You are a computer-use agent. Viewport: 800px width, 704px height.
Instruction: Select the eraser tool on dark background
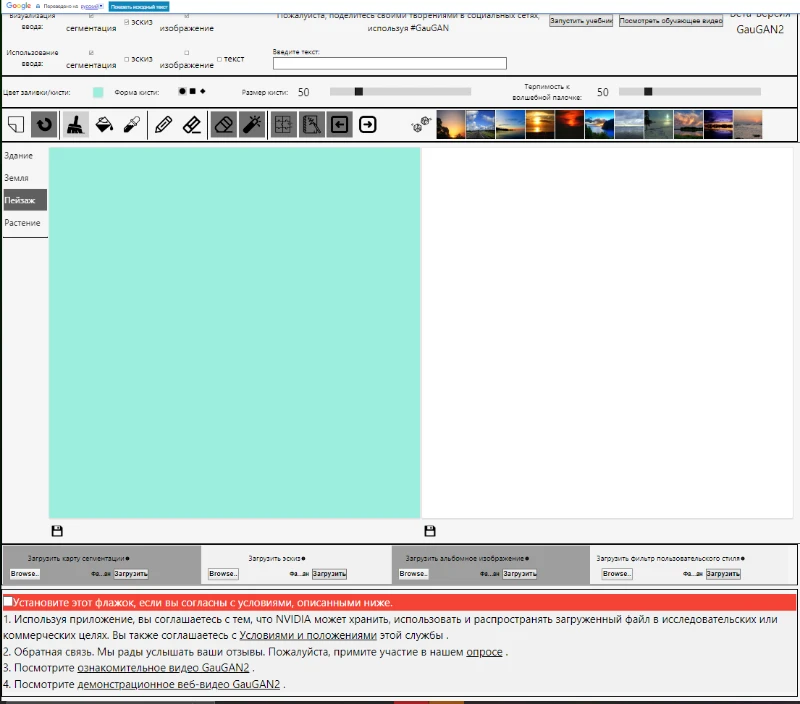tap(223, 124)
